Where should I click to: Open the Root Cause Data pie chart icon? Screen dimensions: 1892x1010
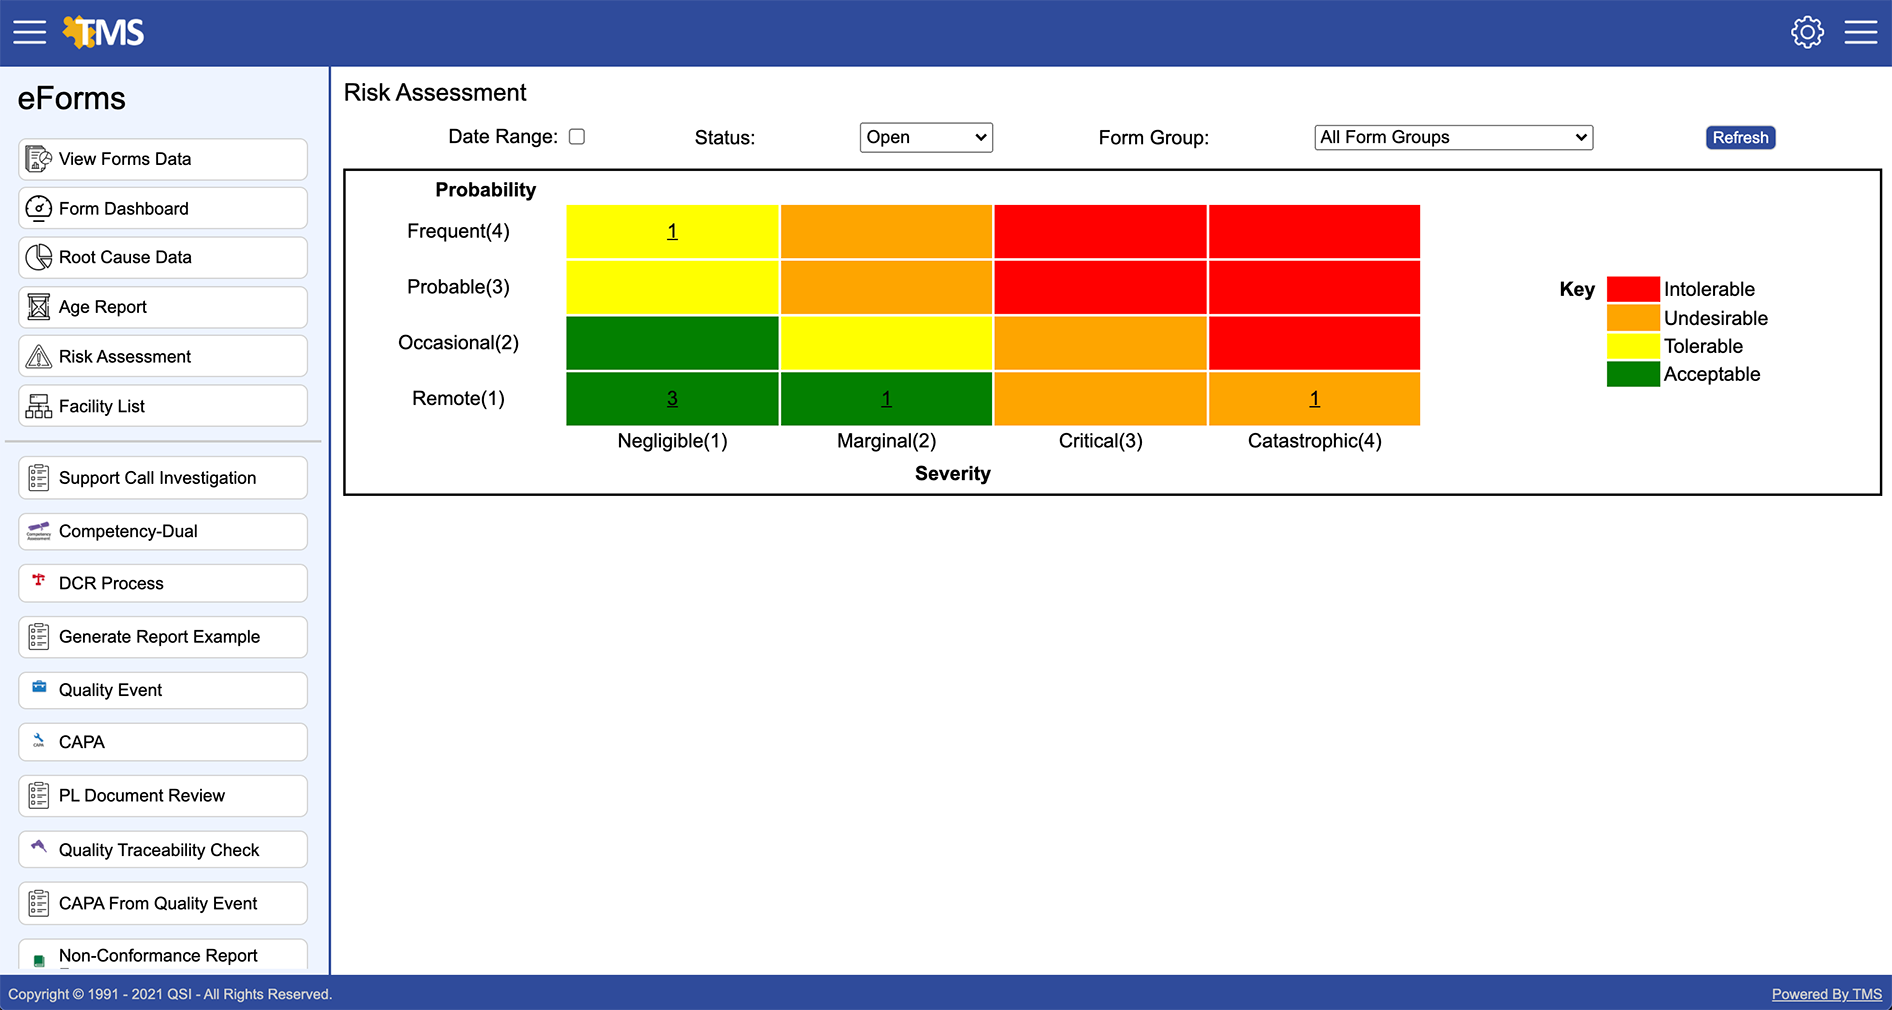coord(38,257)
